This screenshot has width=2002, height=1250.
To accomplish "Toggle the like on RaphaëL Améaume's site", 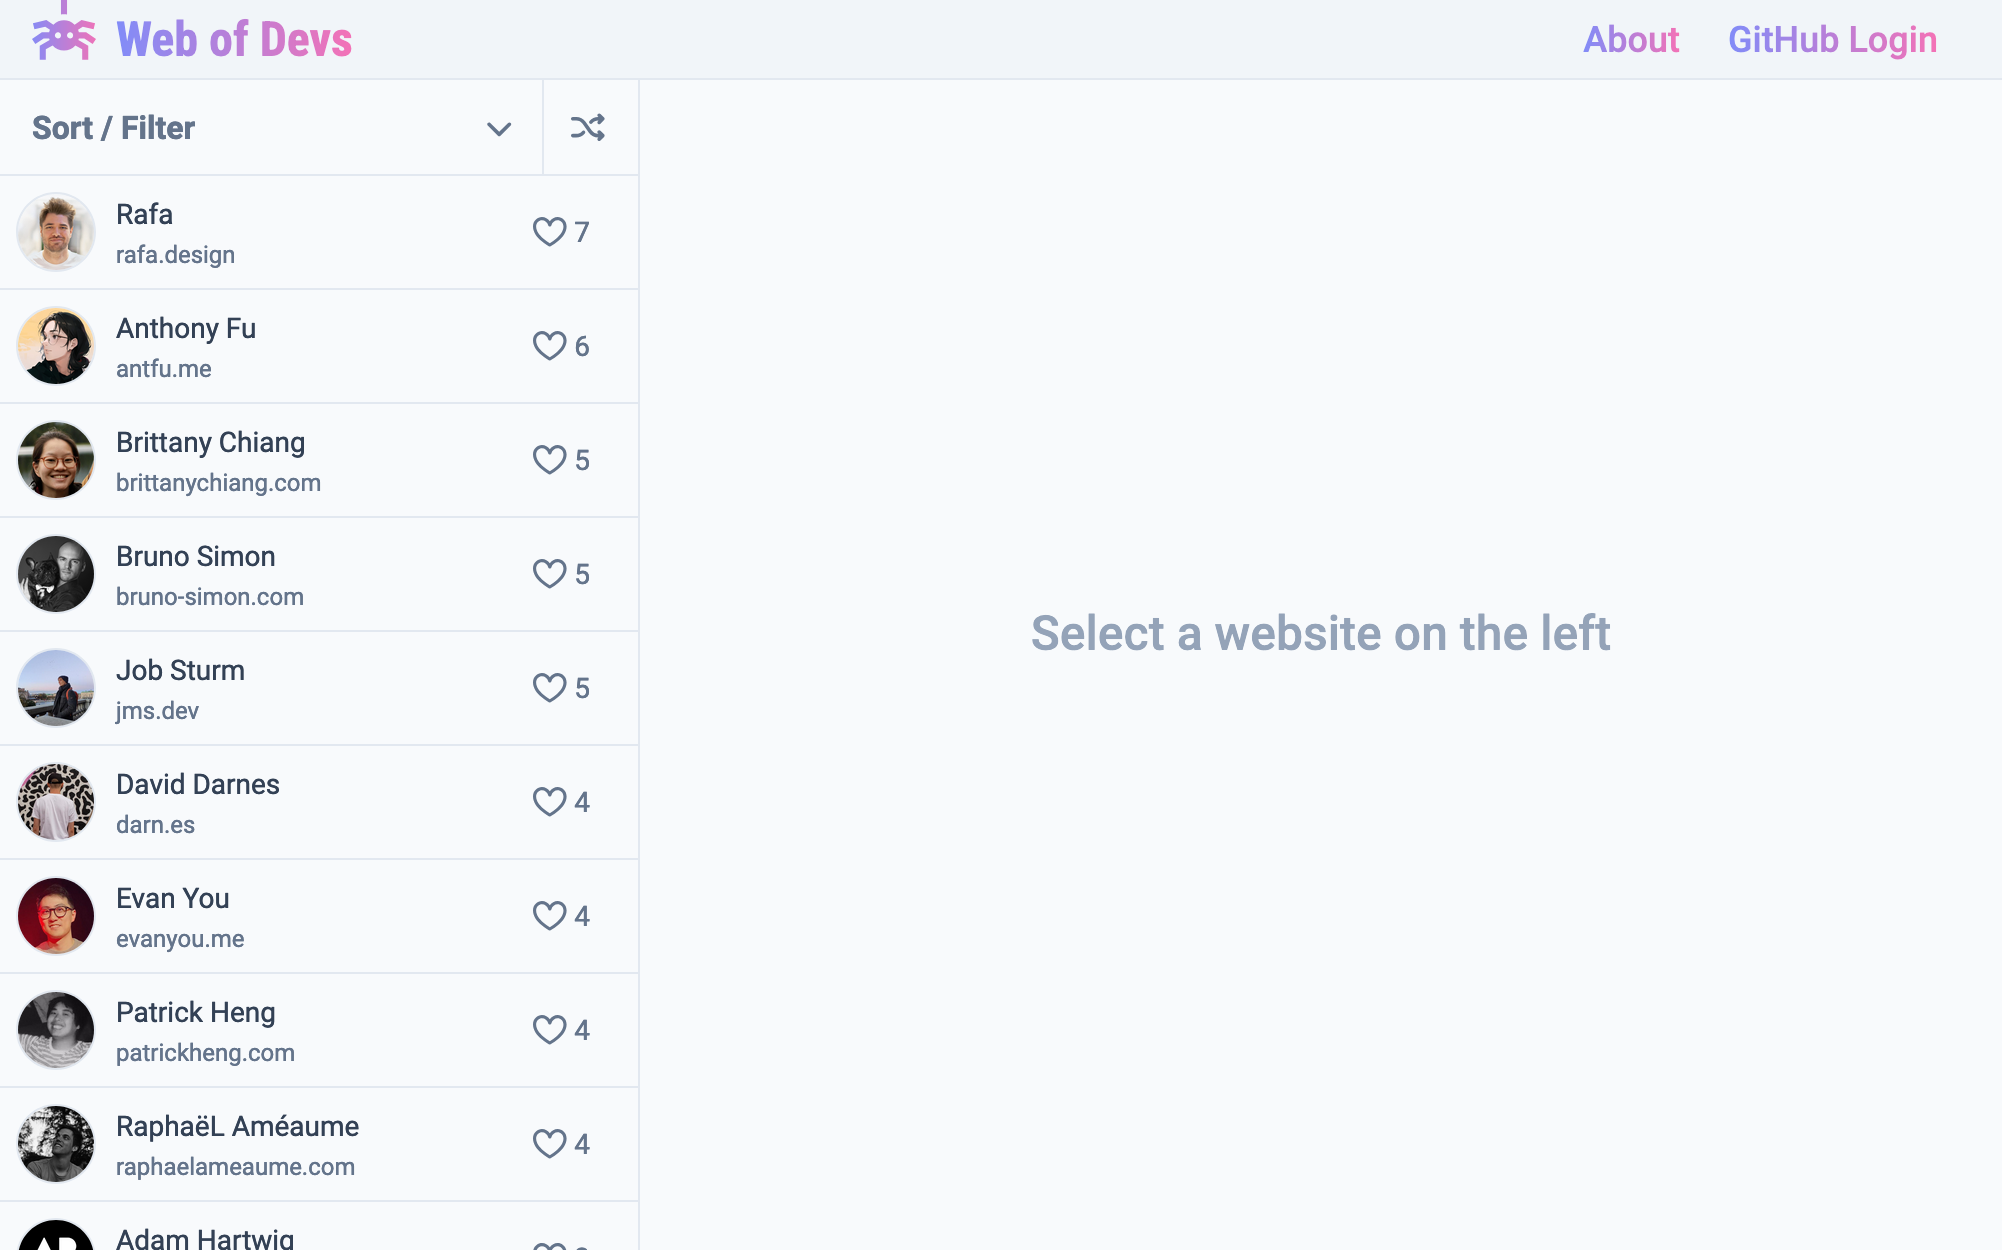I will point(549,1143).
